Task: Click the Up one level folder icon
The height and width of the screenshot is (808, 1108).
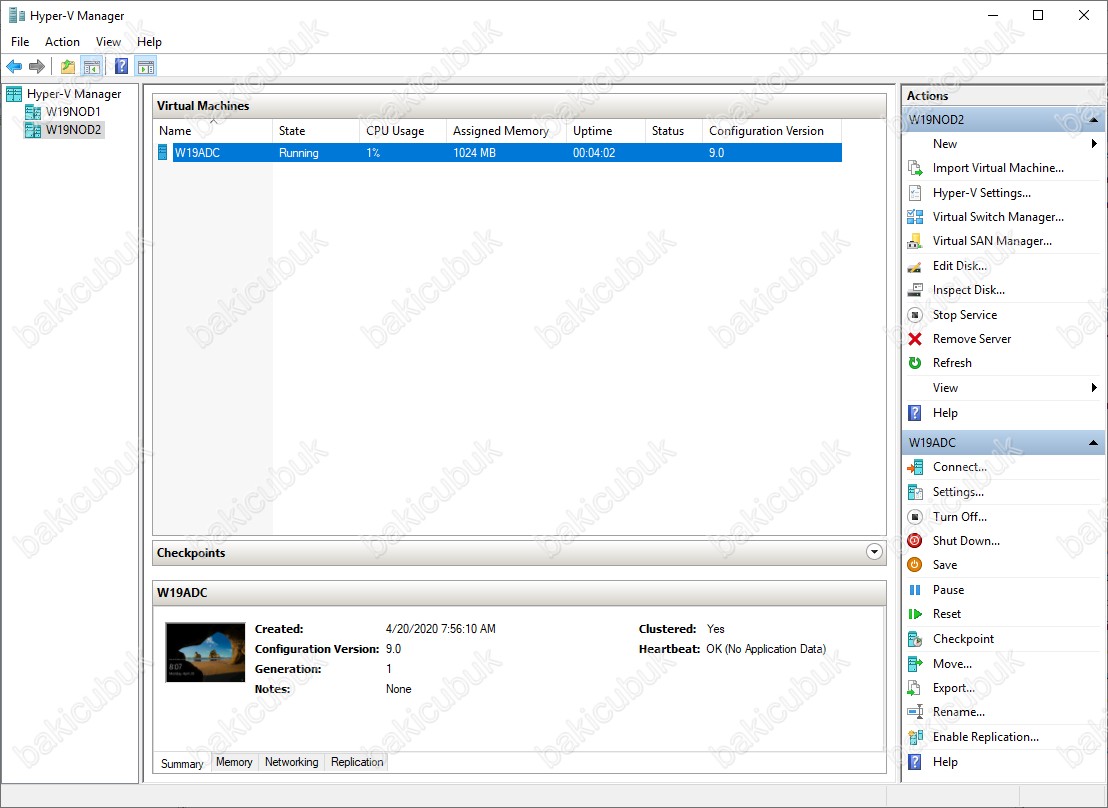Action: [68, 66]
